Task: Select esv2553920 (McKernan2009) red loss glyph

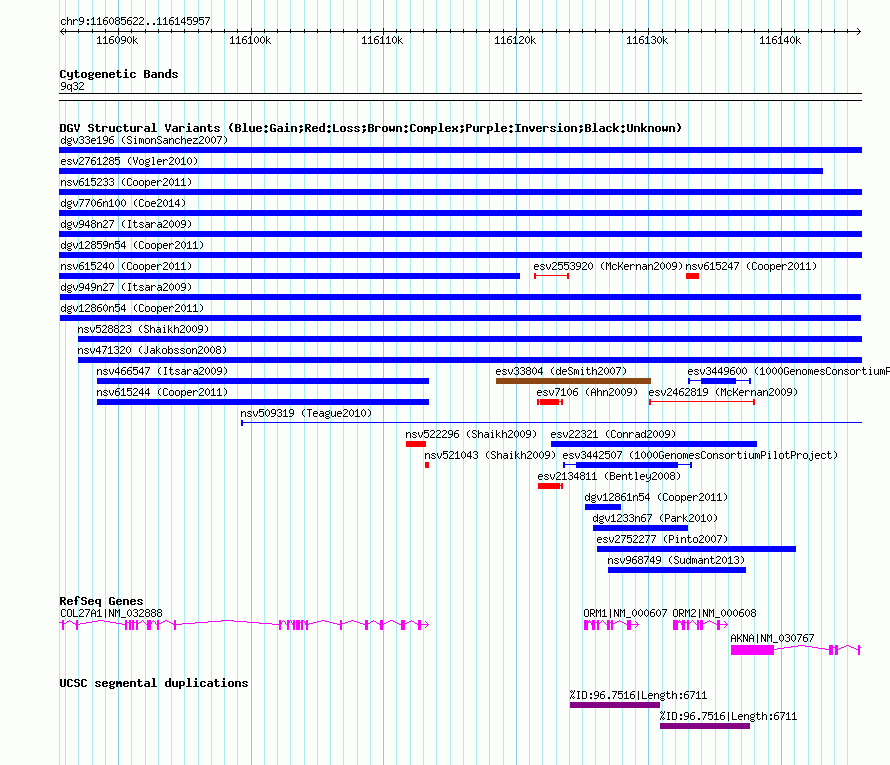Action: [551, 276]
